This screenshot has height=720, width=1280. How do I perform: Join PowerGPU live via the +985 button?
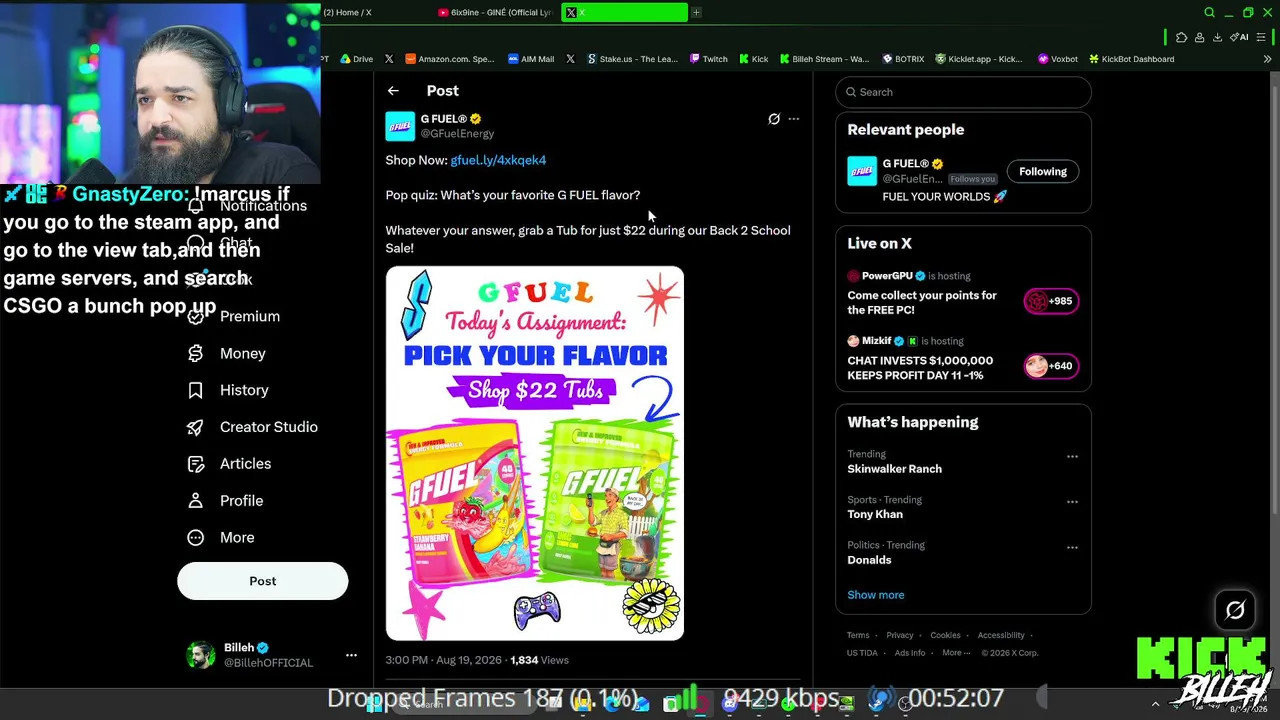1051,301
